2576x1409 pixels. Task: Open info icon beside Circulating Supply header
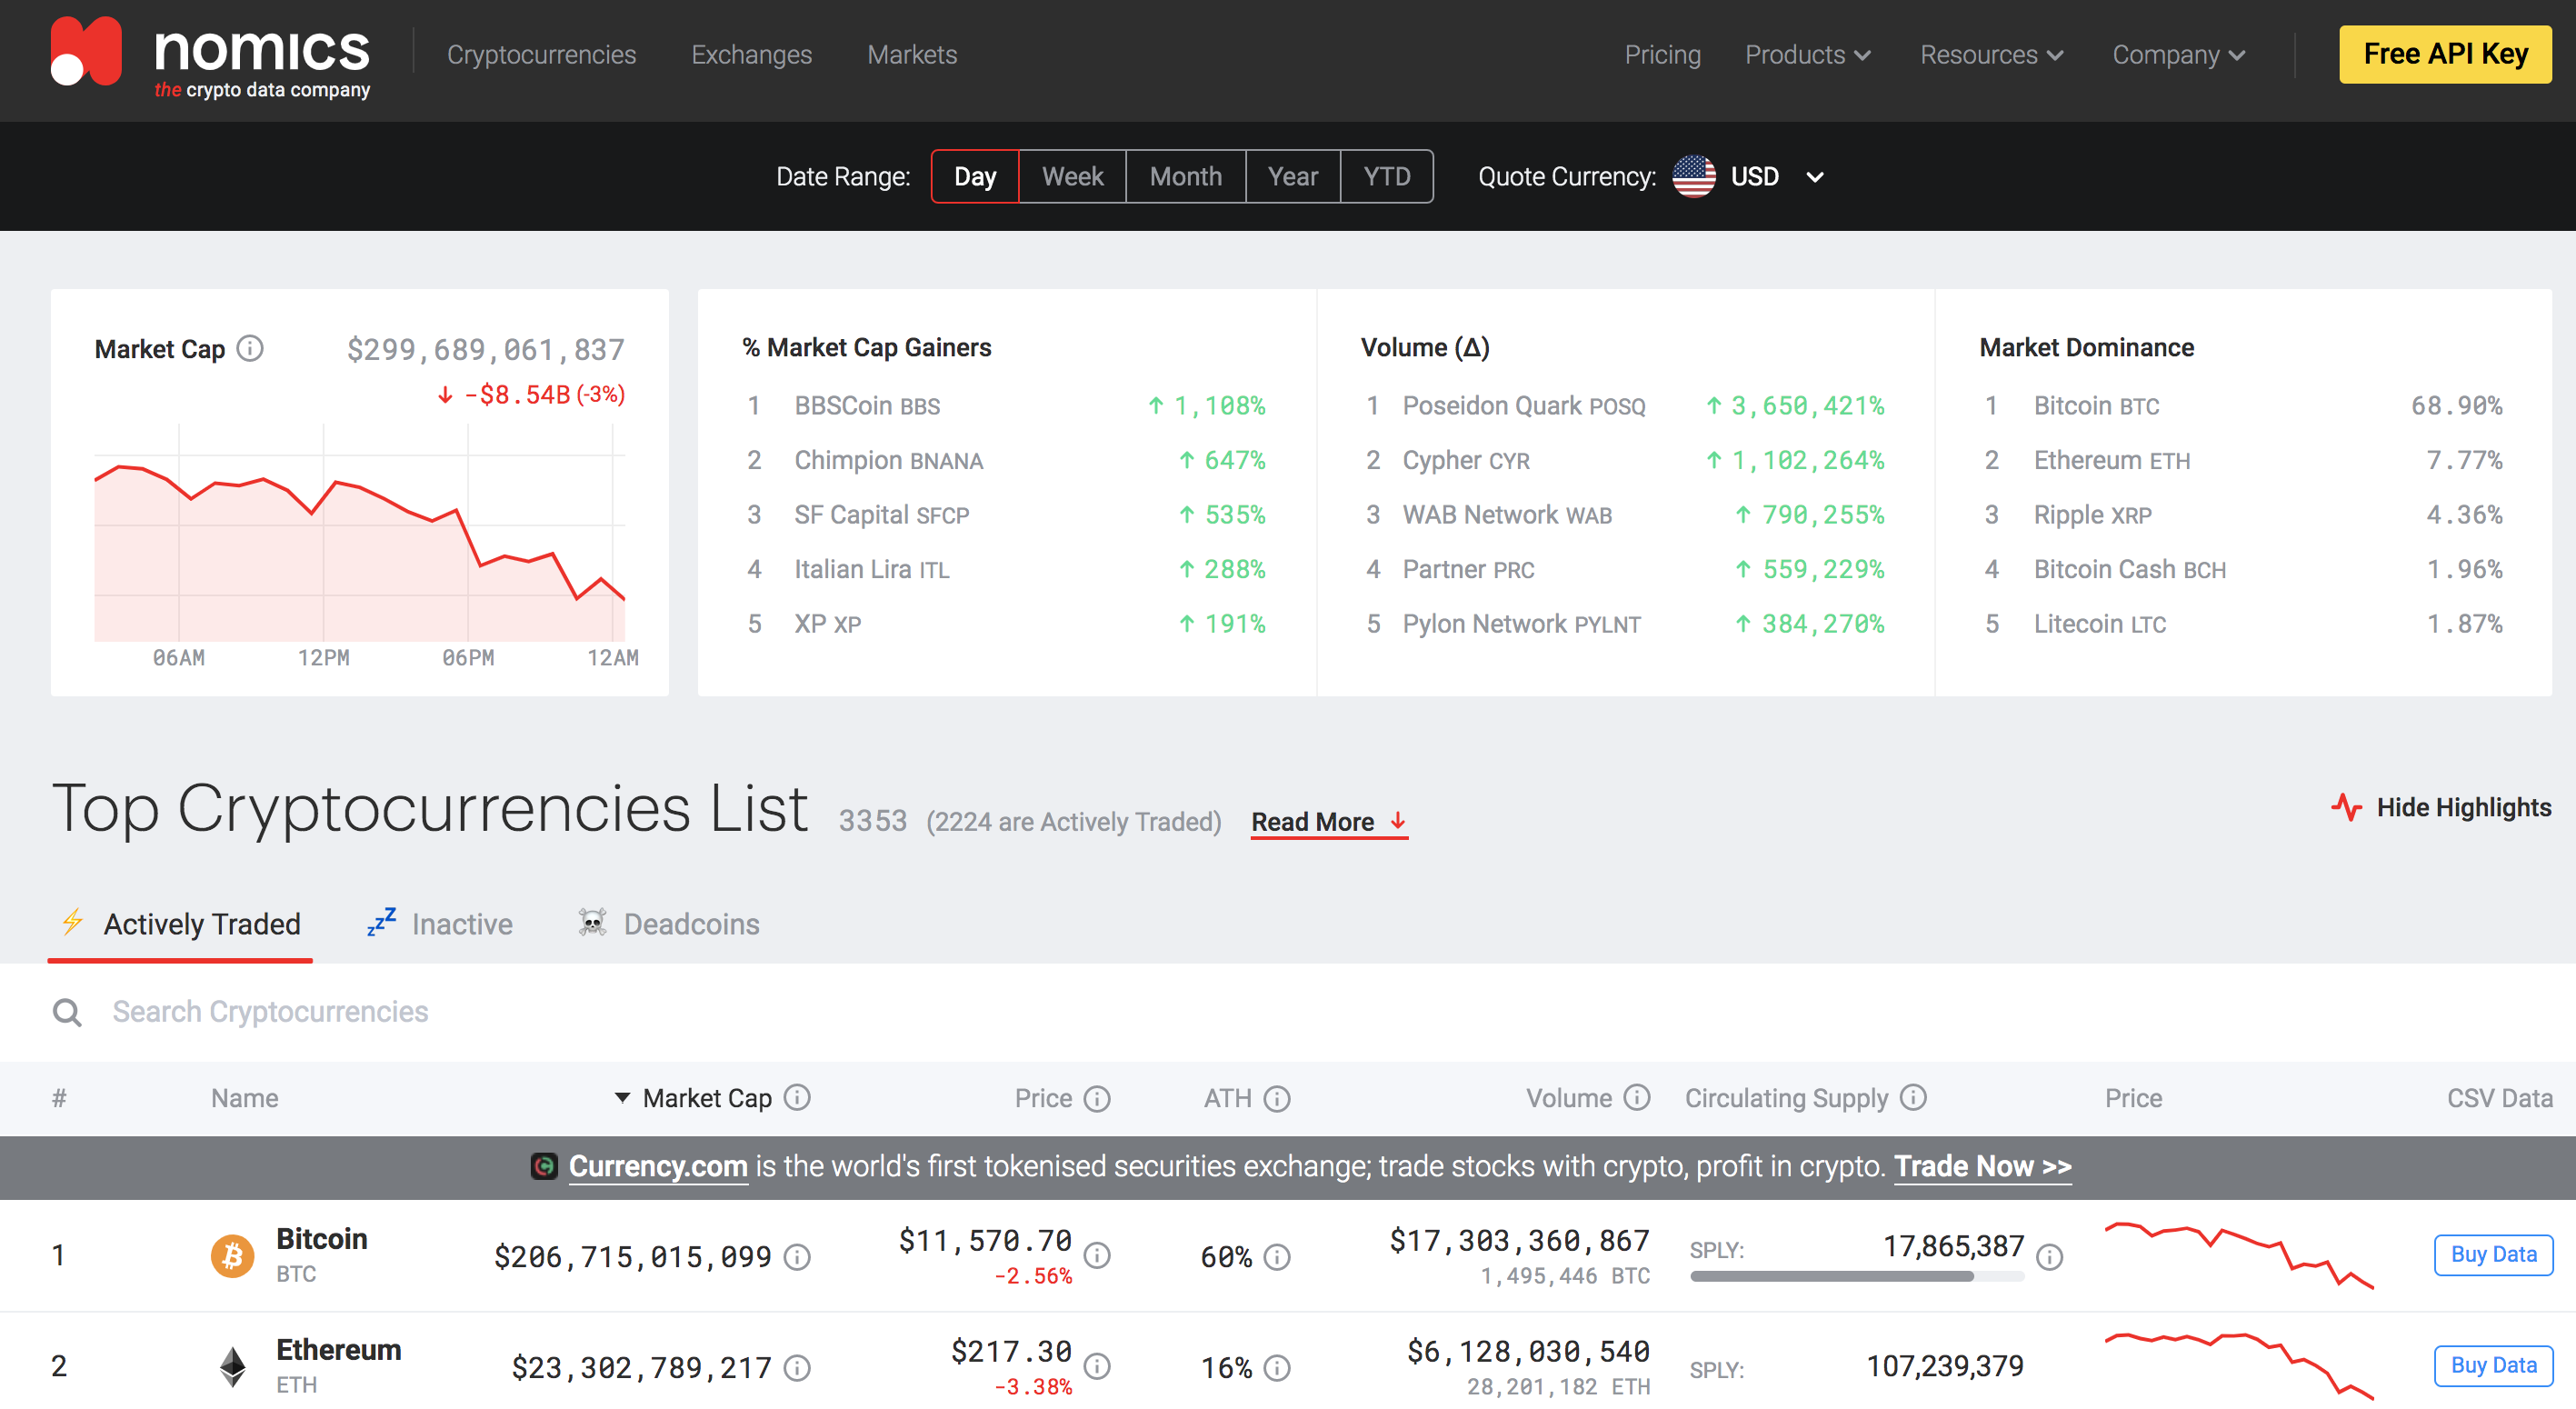click(x=1913, y=1097)
